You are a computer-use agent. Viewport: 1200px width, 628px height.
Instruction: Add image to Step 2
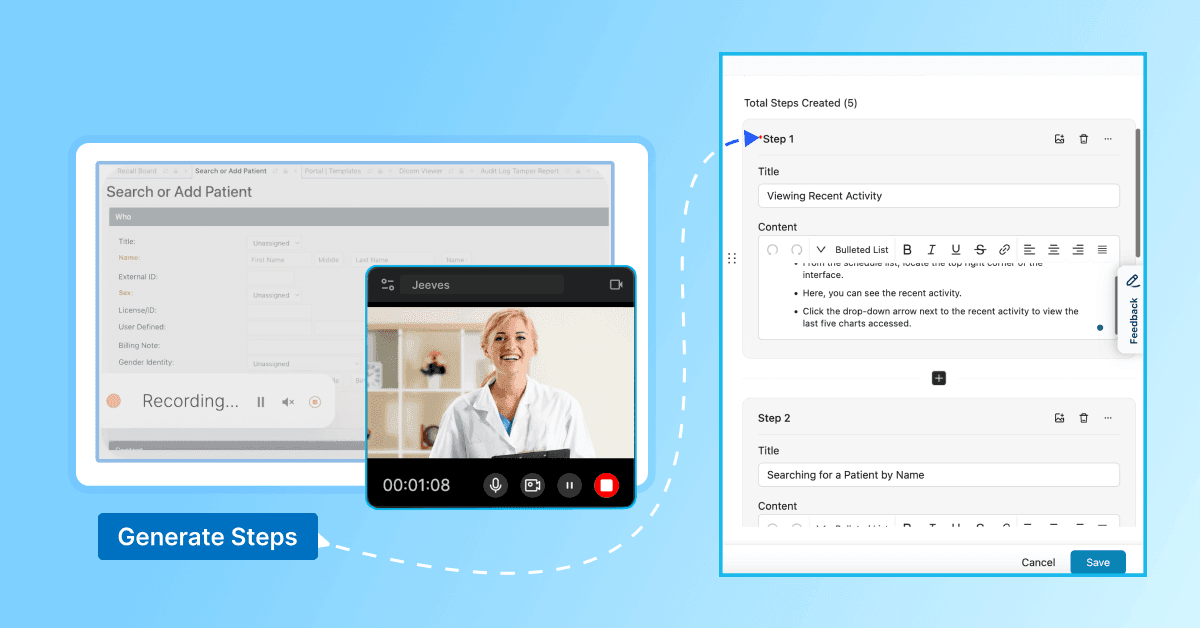click(1059, 418)
